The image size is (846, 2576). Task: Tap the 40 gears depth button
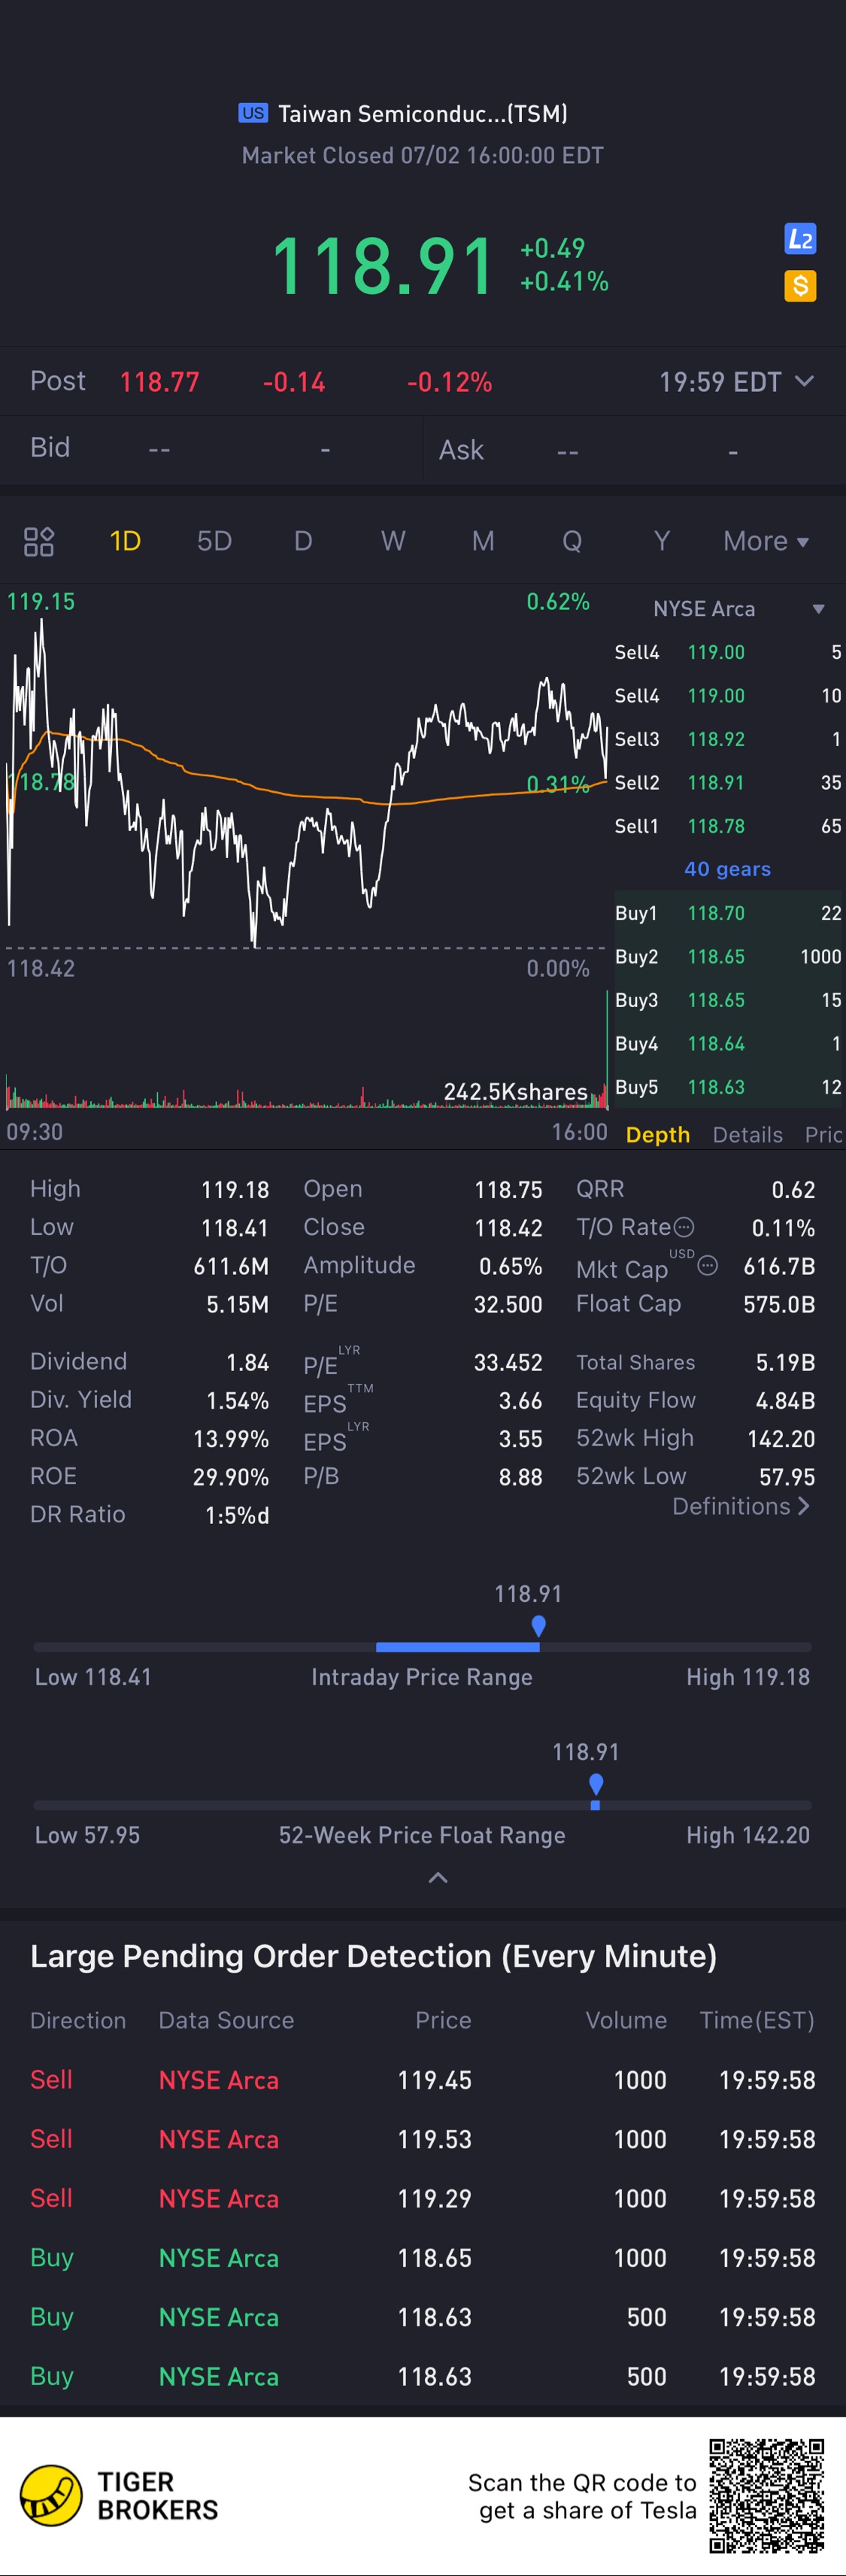pyautogui.click(x=728, y=869)
